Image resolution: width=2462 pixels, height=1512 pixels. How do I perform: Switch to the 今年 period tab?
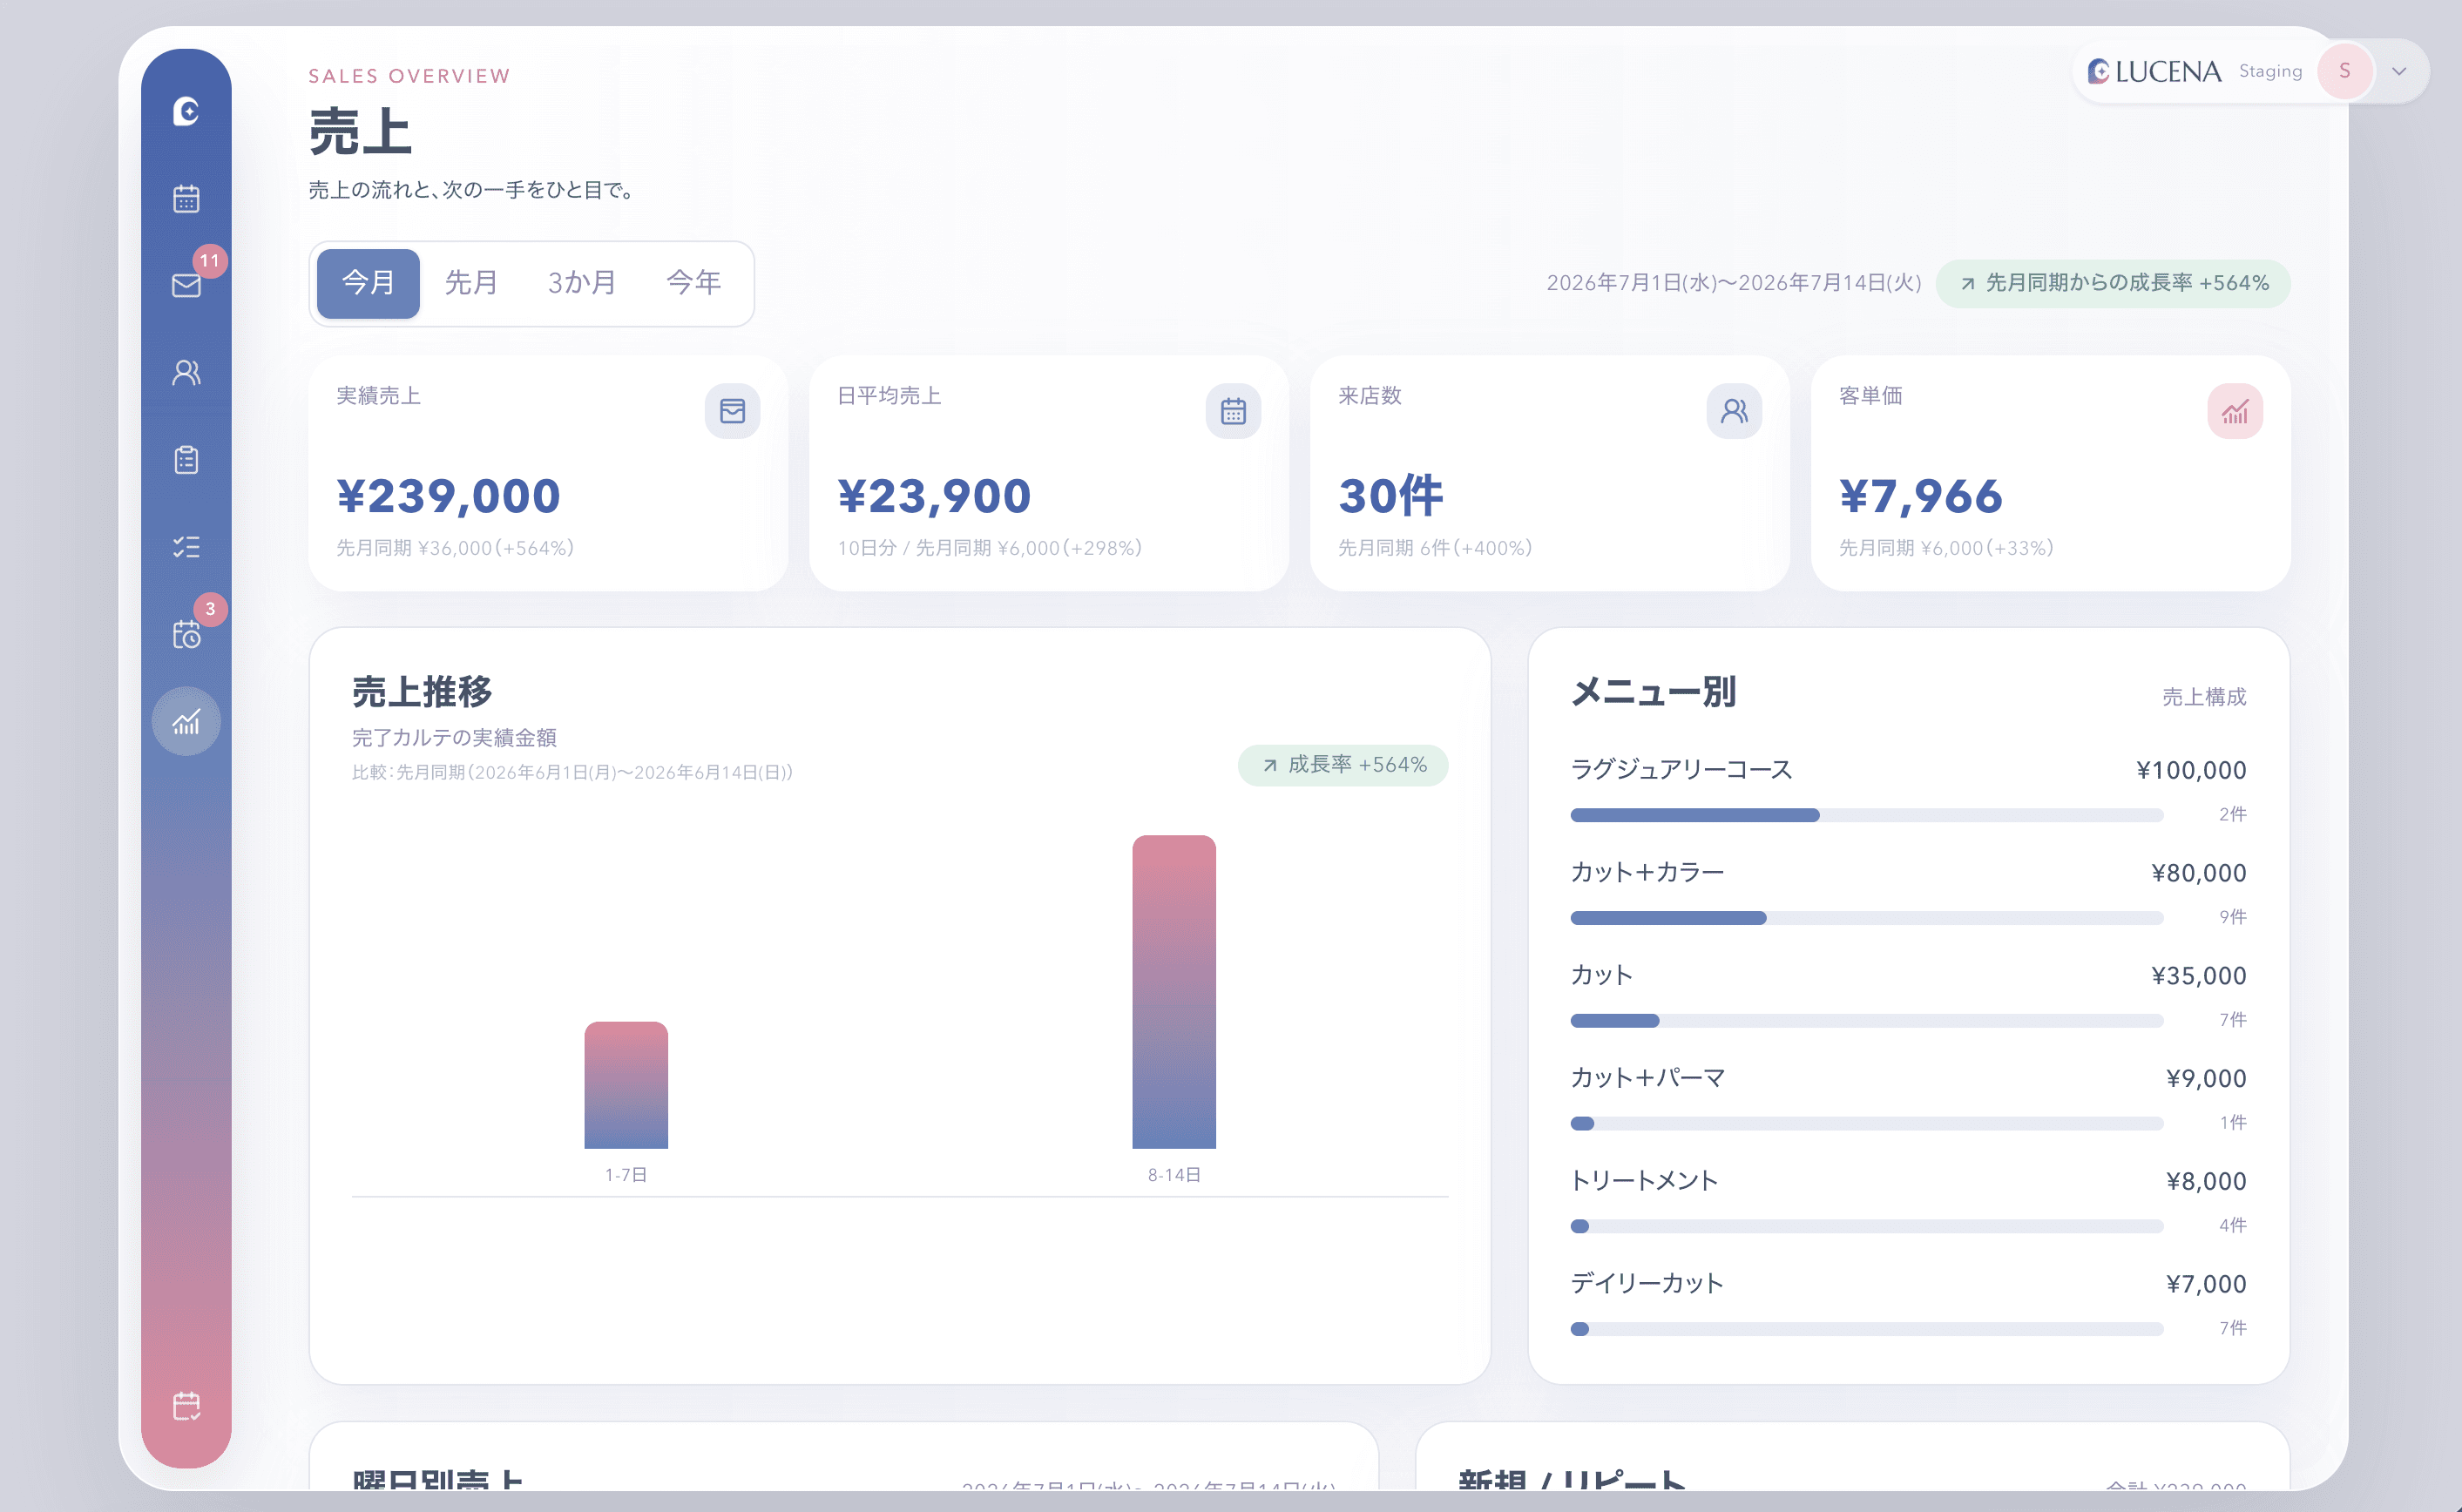click(694, 283)
